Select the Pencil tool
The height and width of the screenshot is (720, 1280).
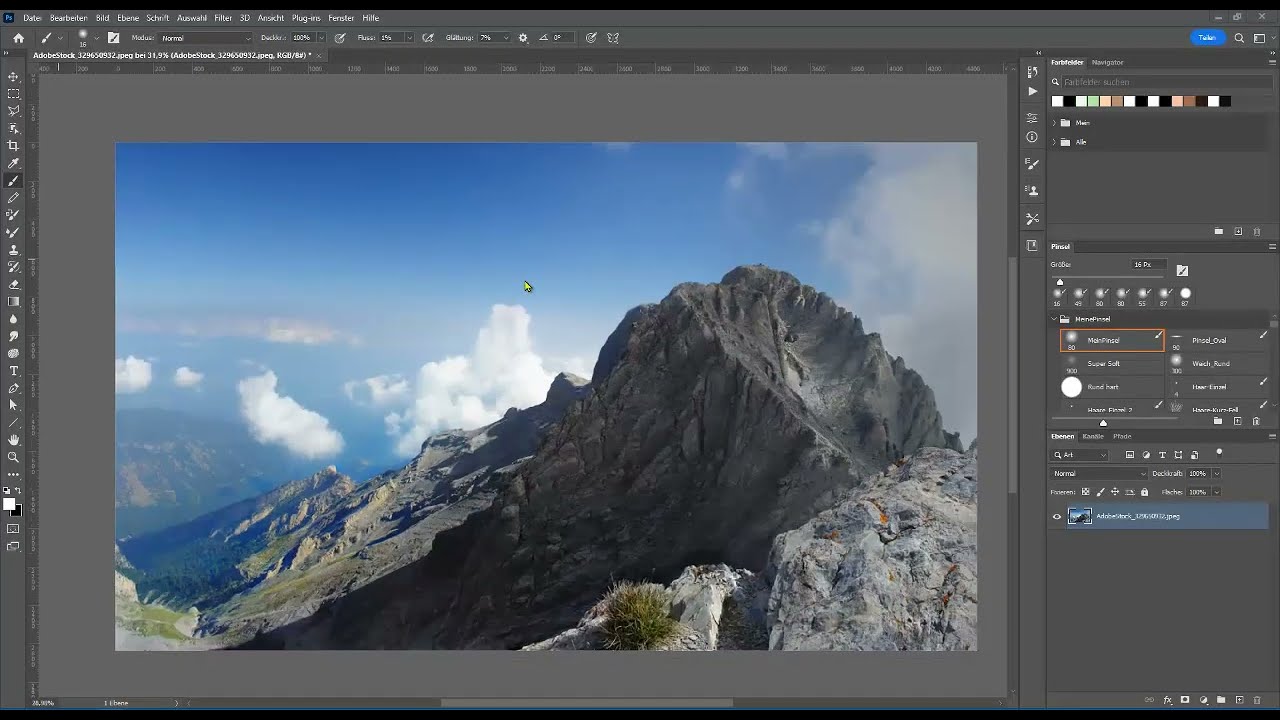13,198
